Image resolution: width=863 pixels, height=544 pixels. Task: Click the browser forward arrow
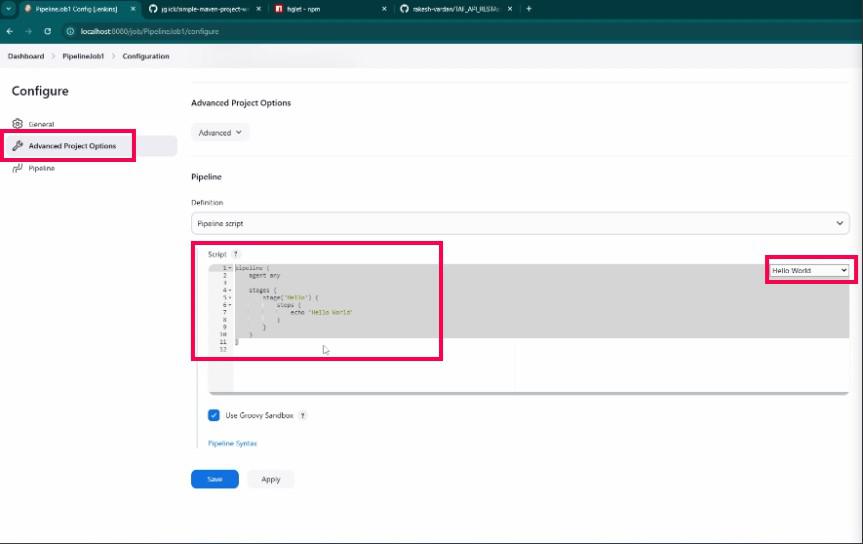(x=29, y=31)
